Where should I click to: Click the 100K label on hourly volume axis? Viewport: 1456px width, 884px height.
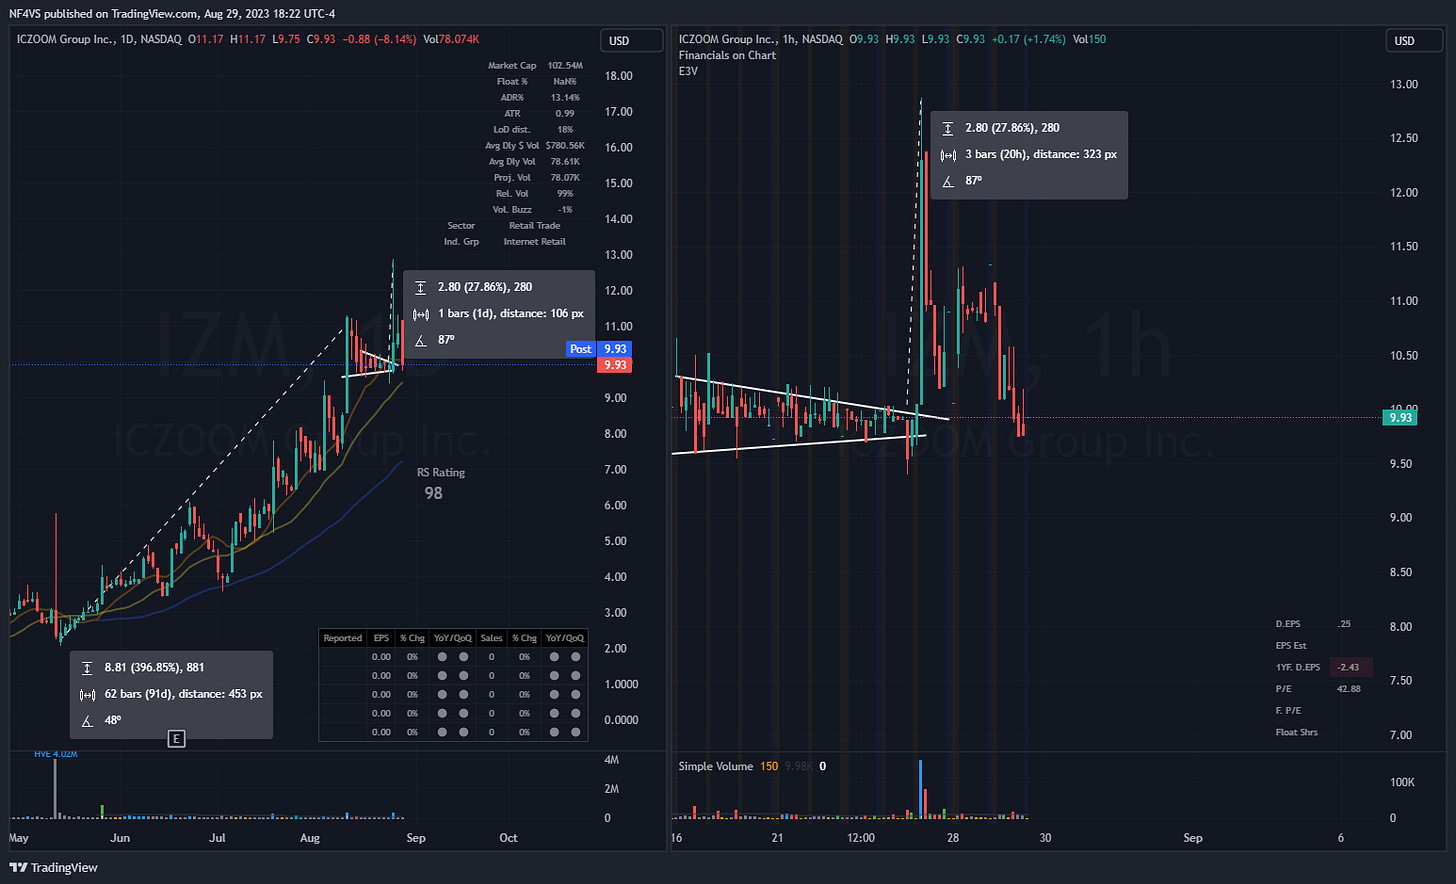point(1403,782)
